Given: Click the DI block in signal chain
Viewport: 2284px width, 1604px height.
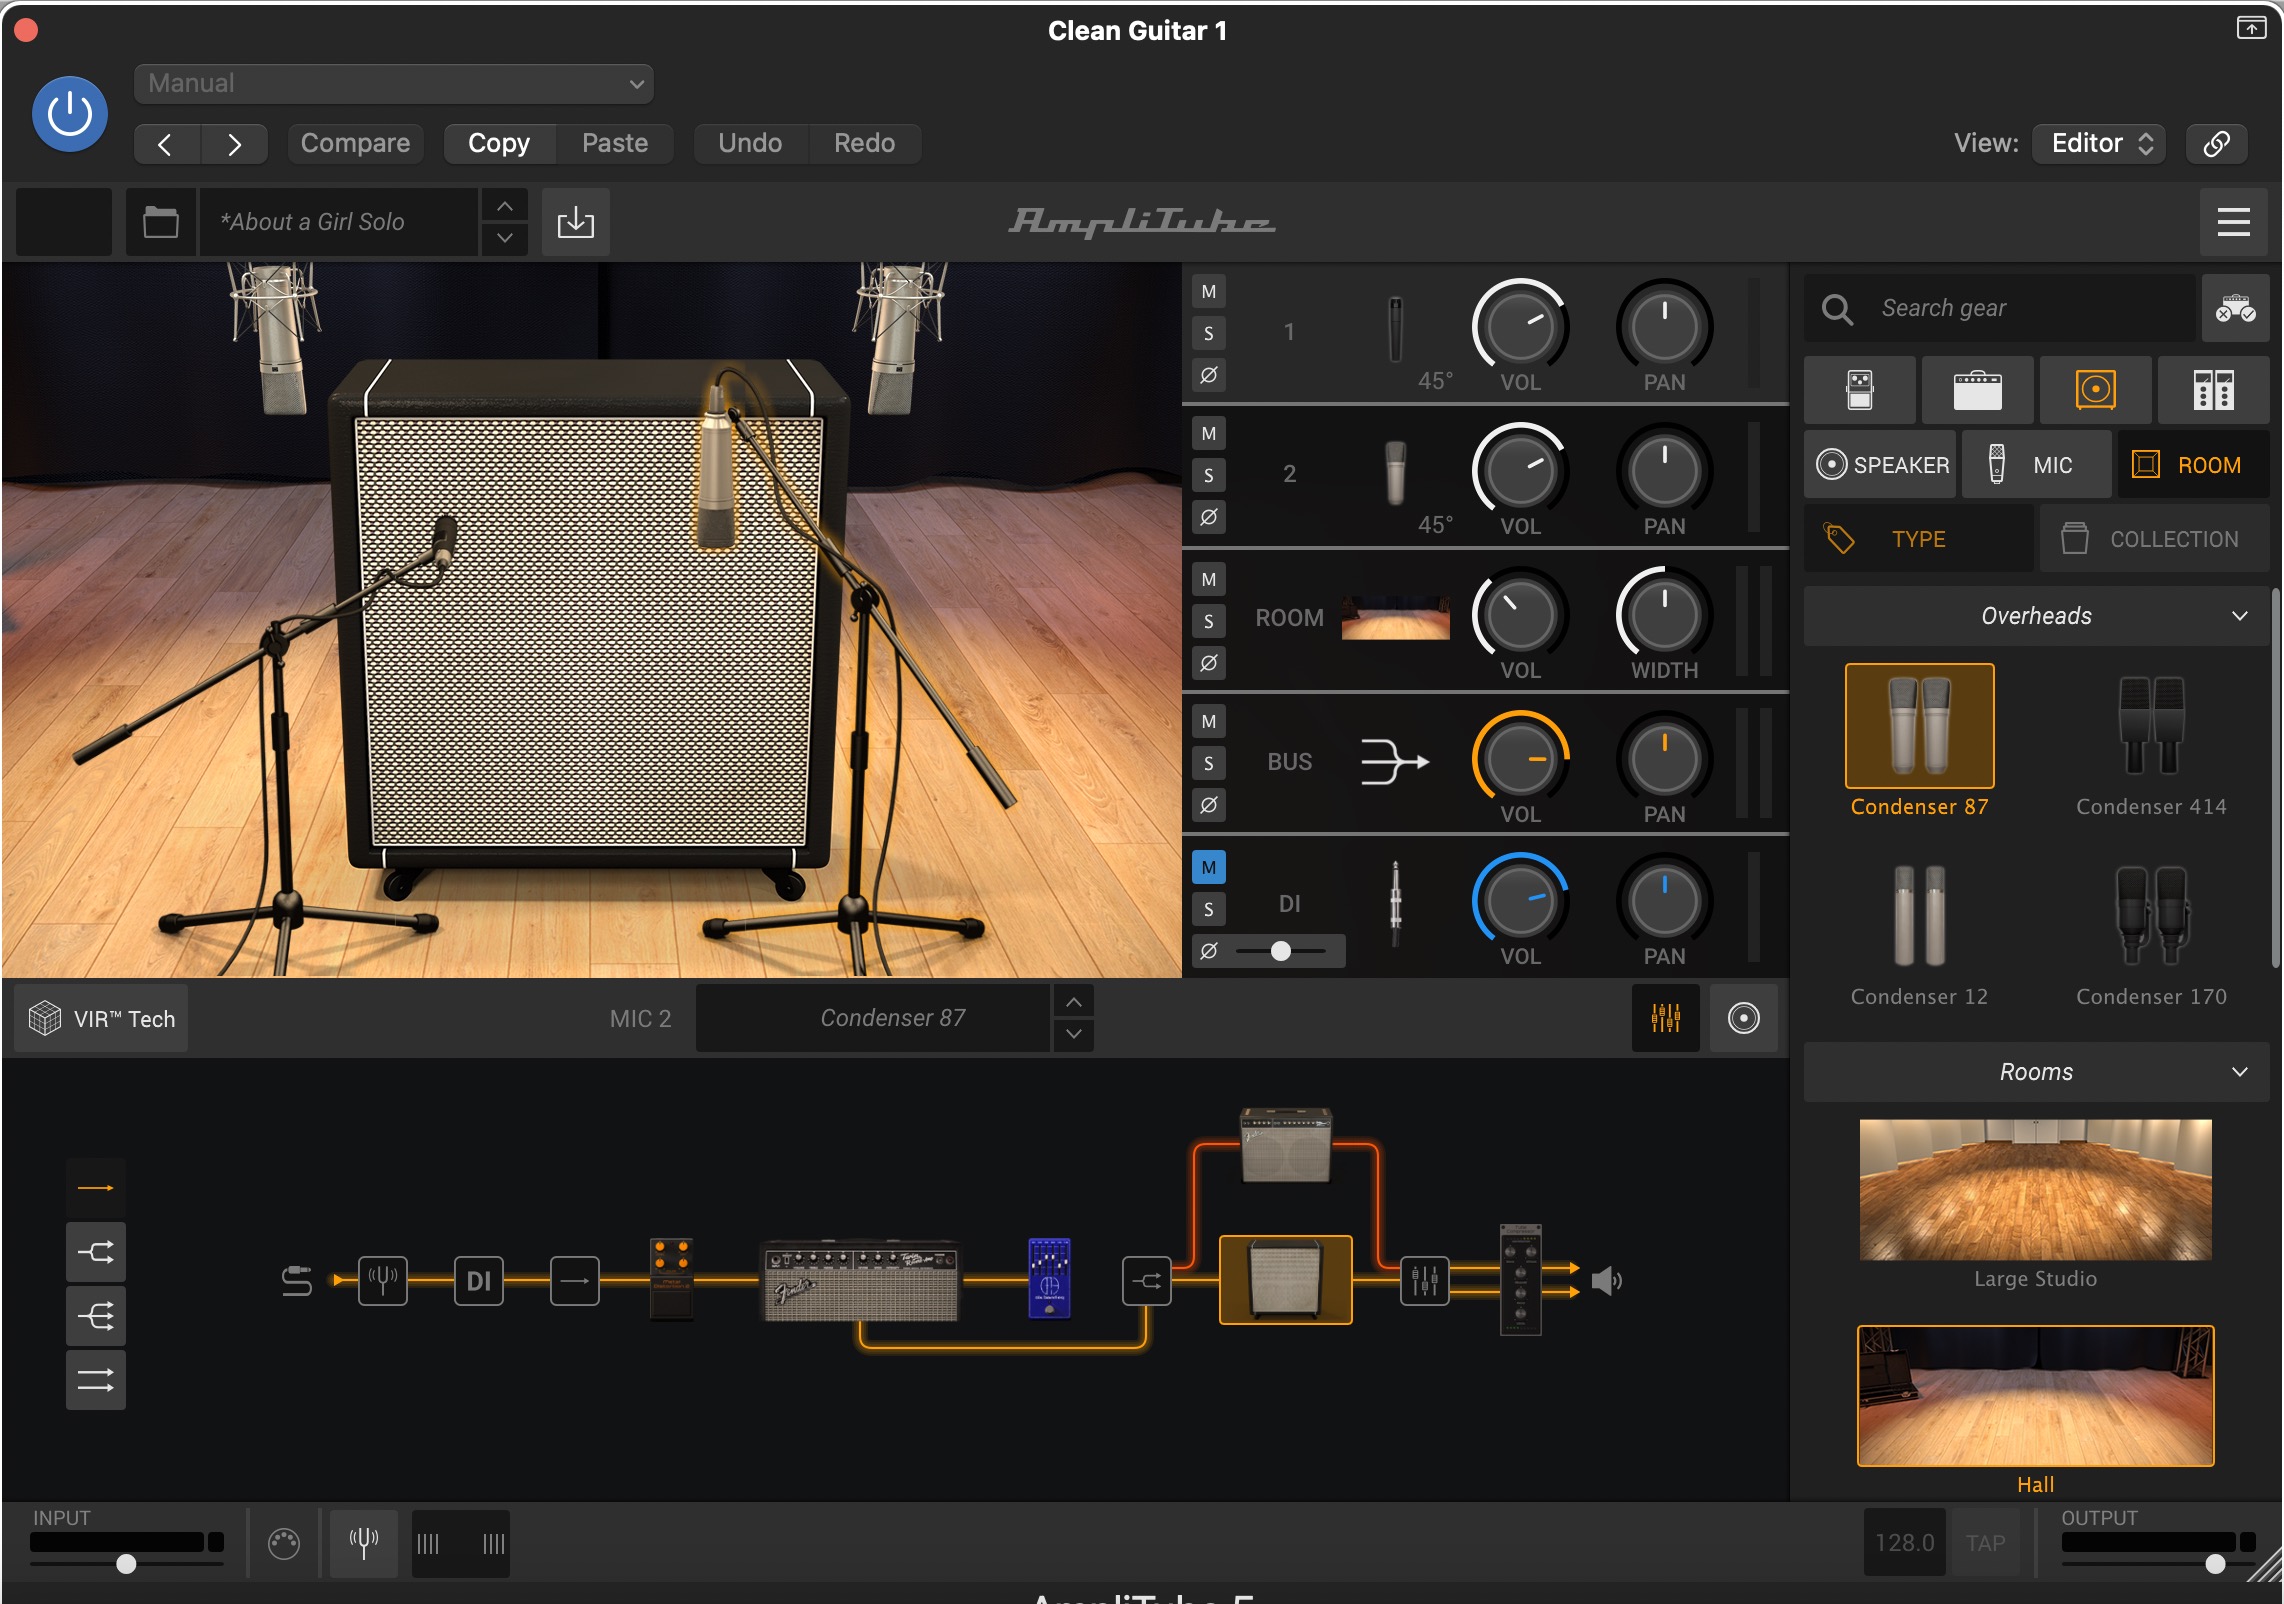Looking at the screenshot, I should coord(478,1281).
